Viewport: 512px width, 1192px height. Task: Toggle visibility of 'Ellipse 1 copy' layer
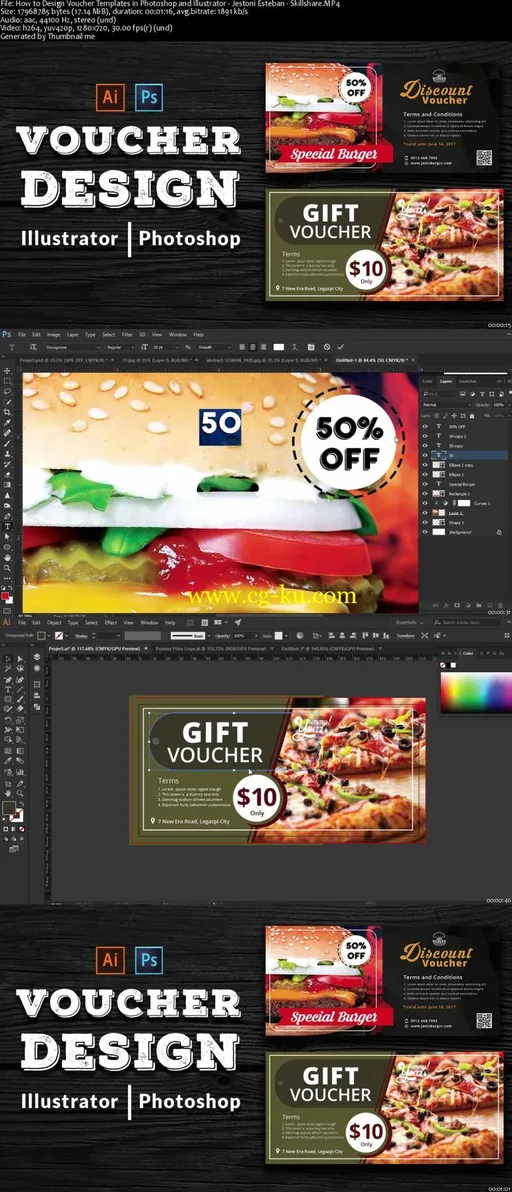425,465
